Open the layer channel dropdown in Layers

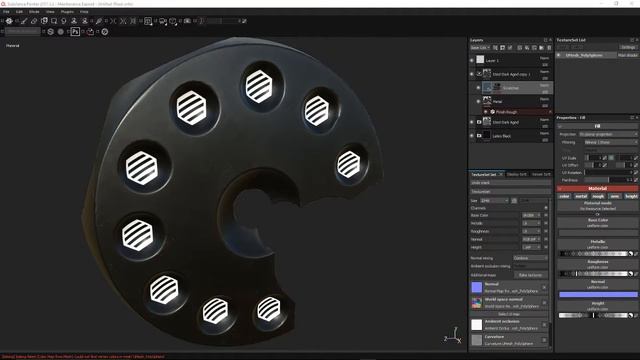tap(480, 48)
